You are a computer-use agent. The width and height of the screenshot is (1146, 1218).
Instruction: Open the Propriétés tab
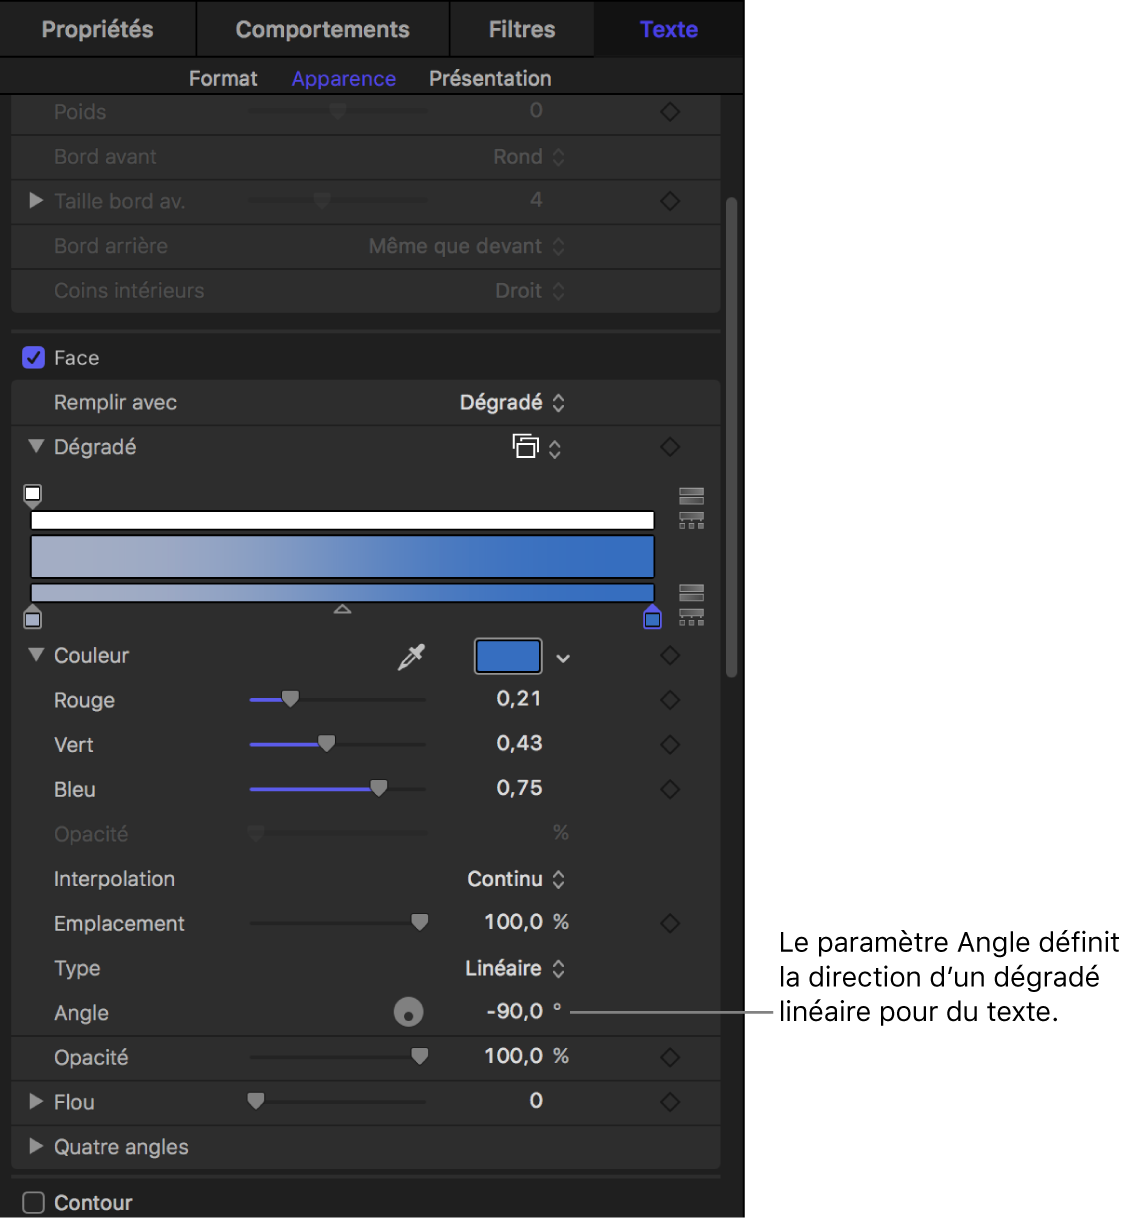pos(97,29)
